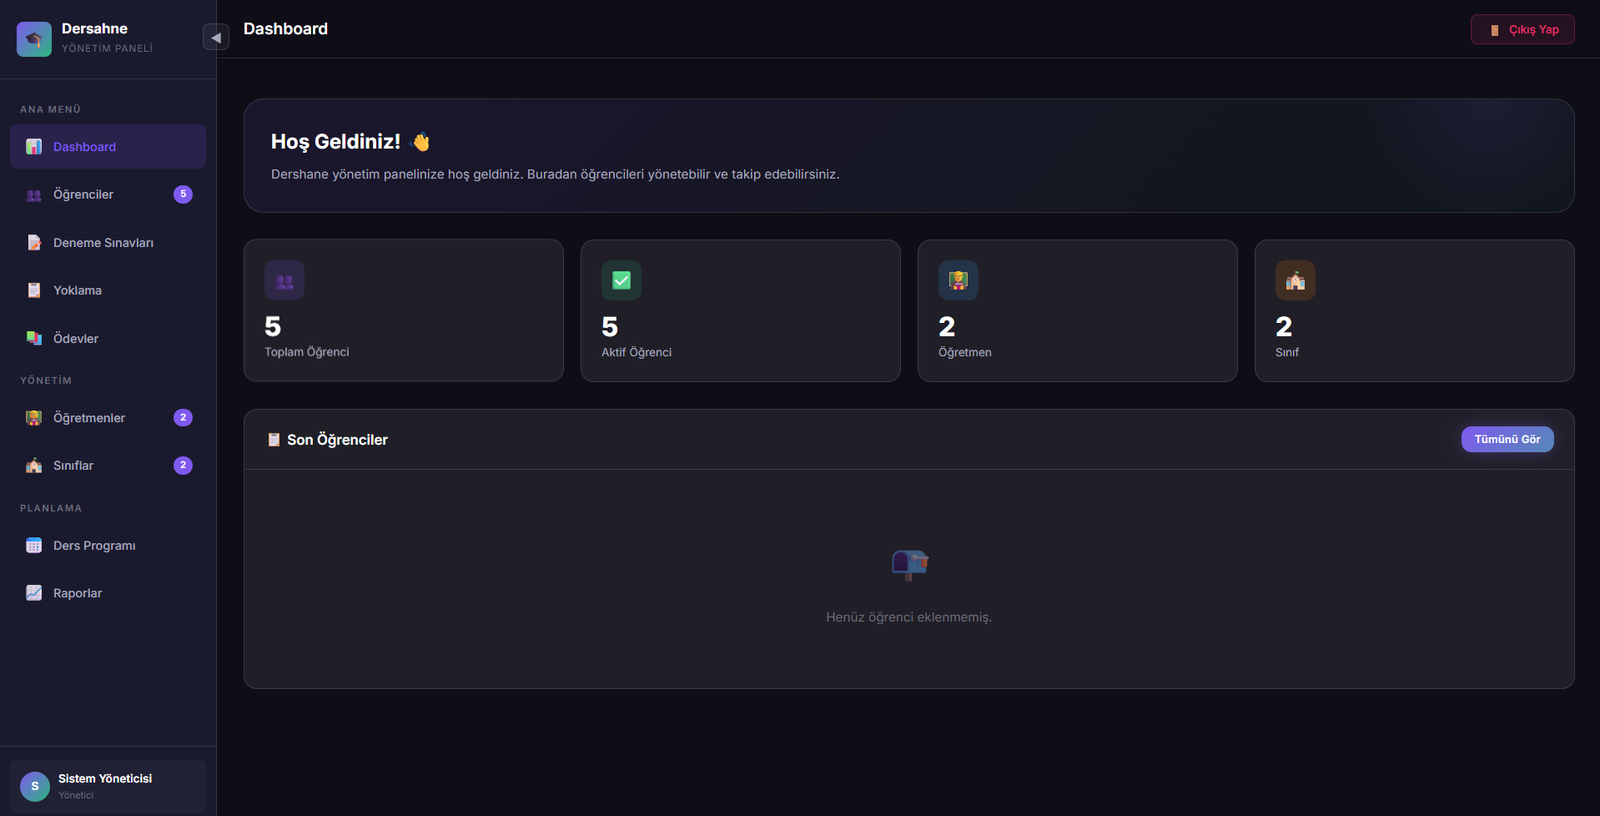This screenshot has height=816, width=1600.
Task: Open the Öğrenciler sidebar page
Action: click(x=84, y=195)
